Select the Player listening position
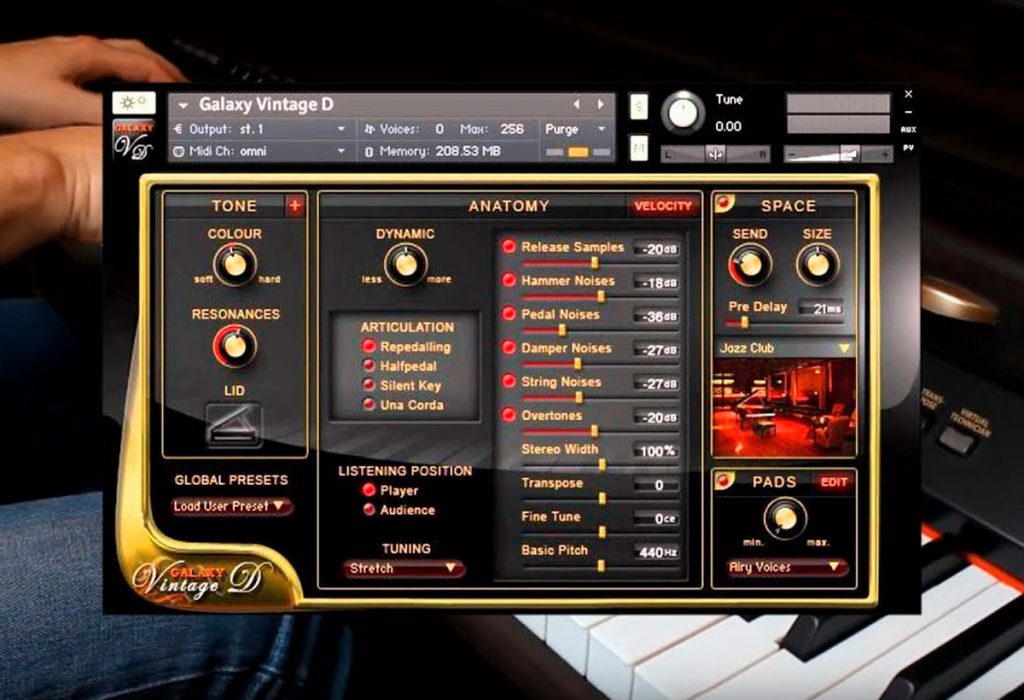Viewport: 1024px width, 700px height. click(x=369, y=490)
